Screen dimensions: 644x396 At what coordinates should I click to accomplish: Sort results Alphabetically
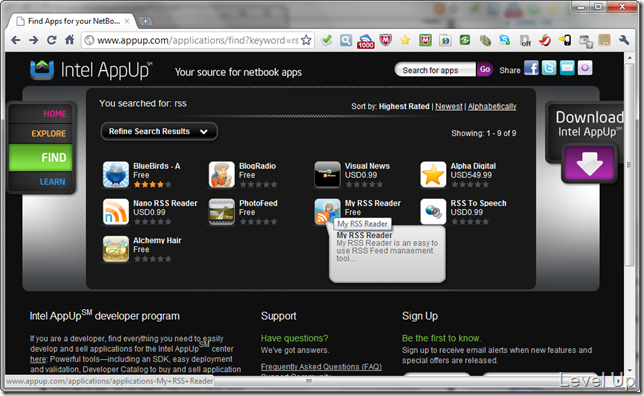tap(492, 106)
